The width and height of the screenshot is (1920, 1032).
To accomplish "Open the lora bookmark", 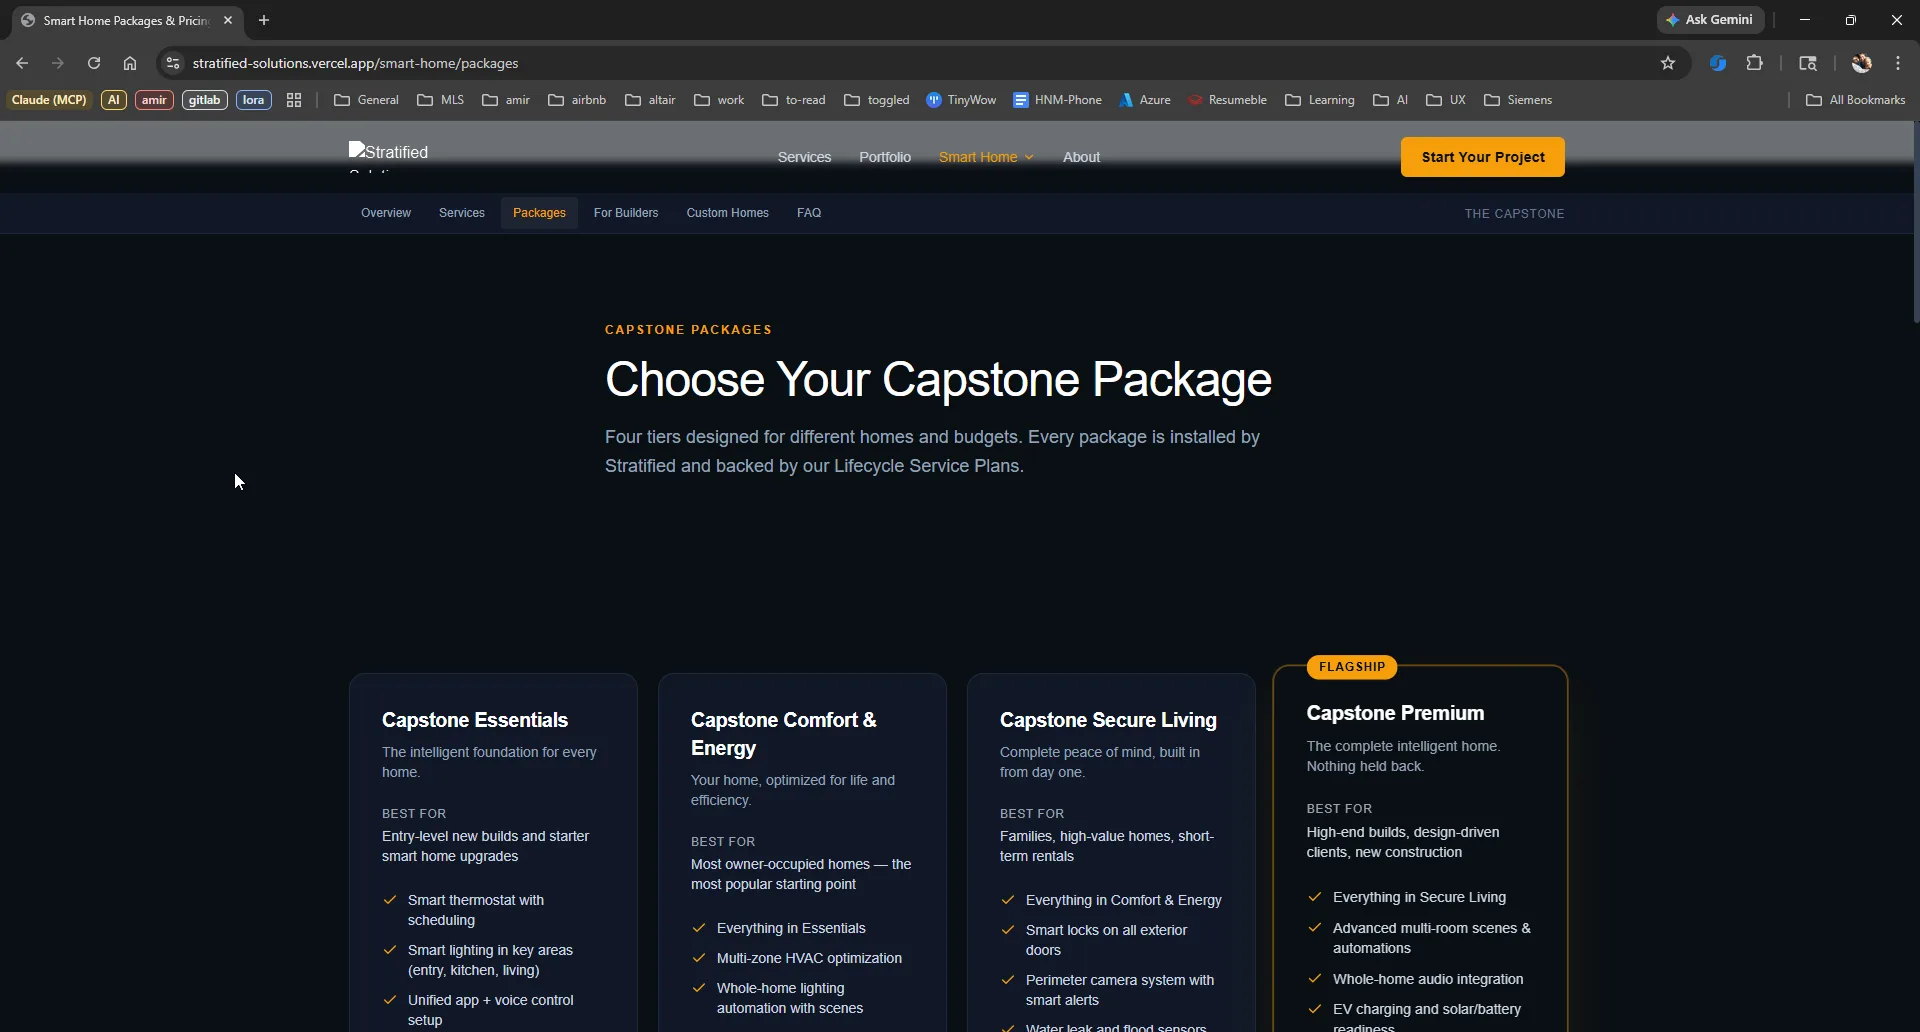I will [254, 100].
